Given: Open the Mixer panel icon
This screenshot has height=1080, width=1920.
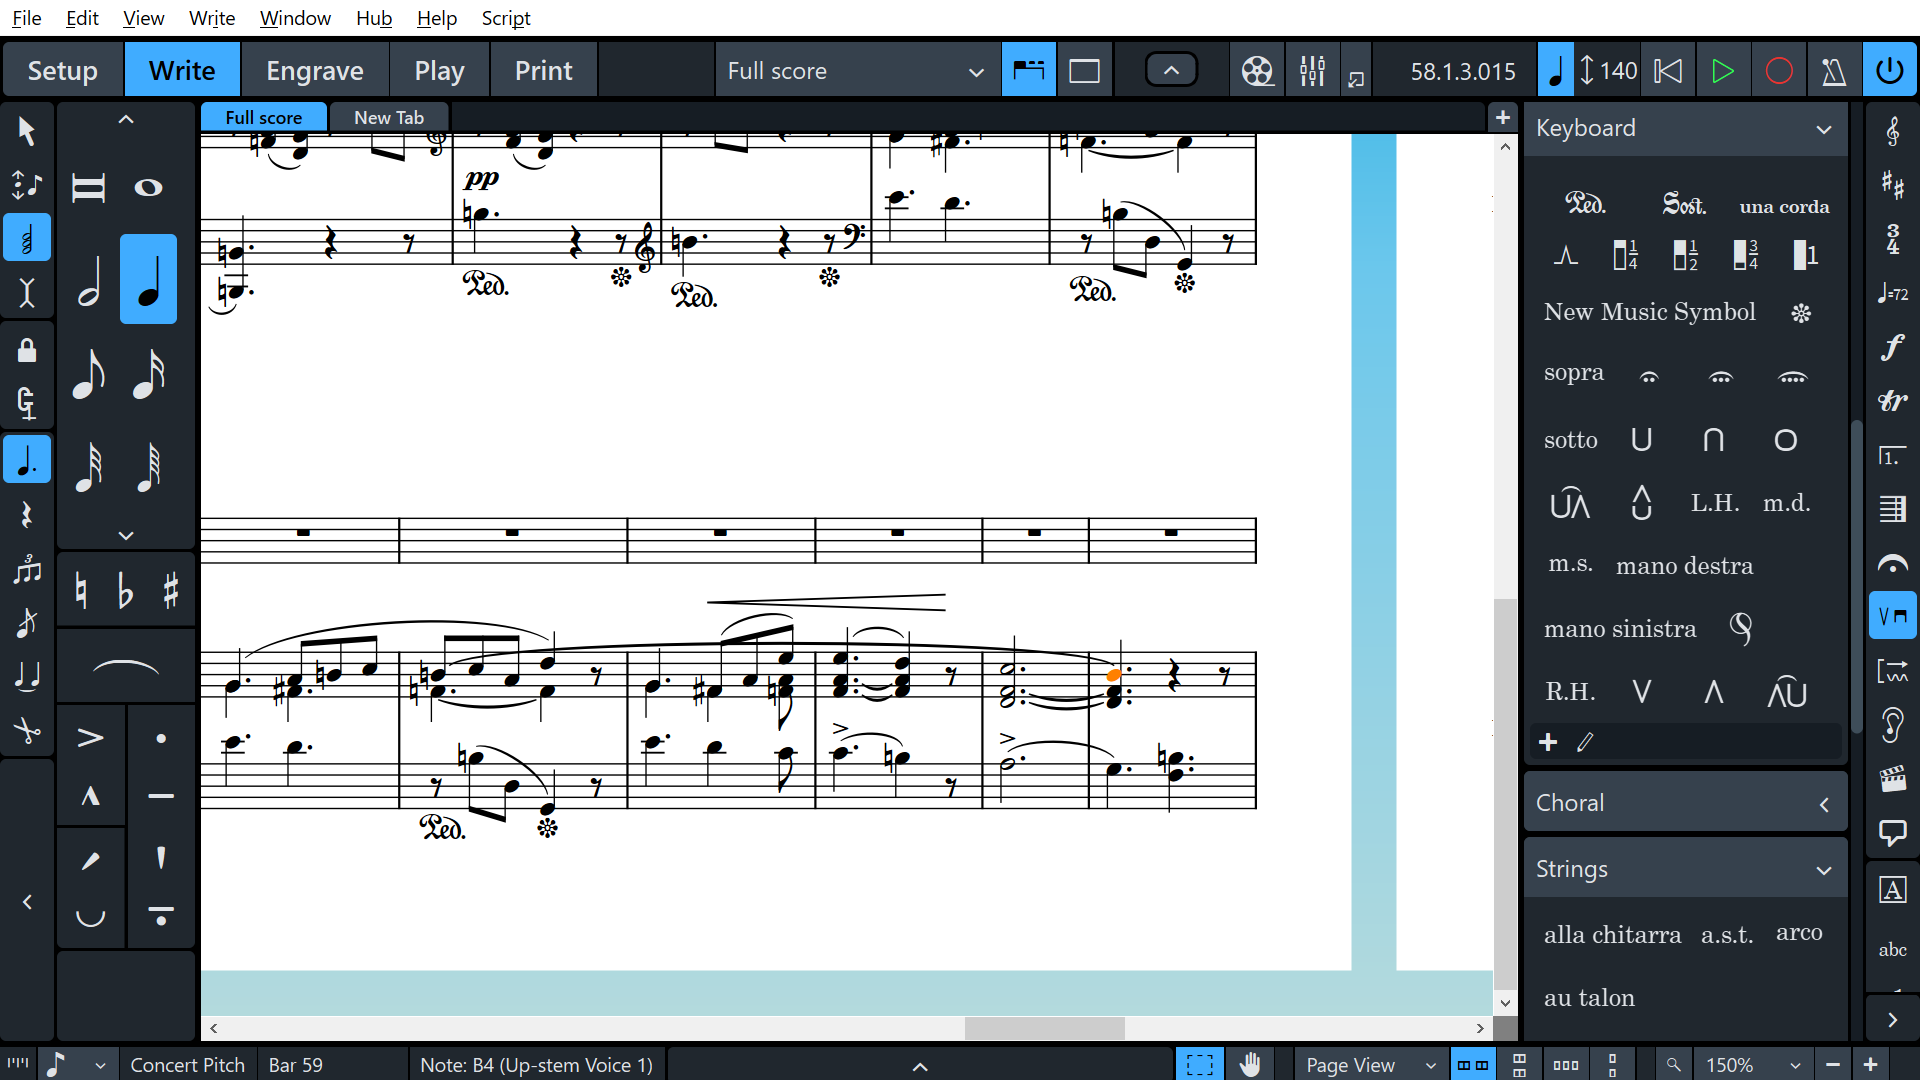Looking at the screenshot, I should [1312, 71].
